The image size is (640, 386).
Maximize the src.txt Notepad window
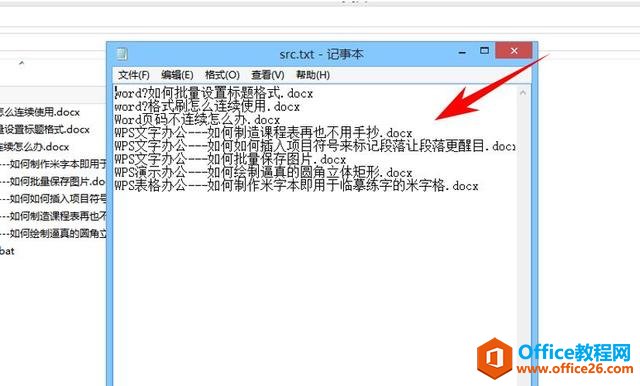coord(484,51)
